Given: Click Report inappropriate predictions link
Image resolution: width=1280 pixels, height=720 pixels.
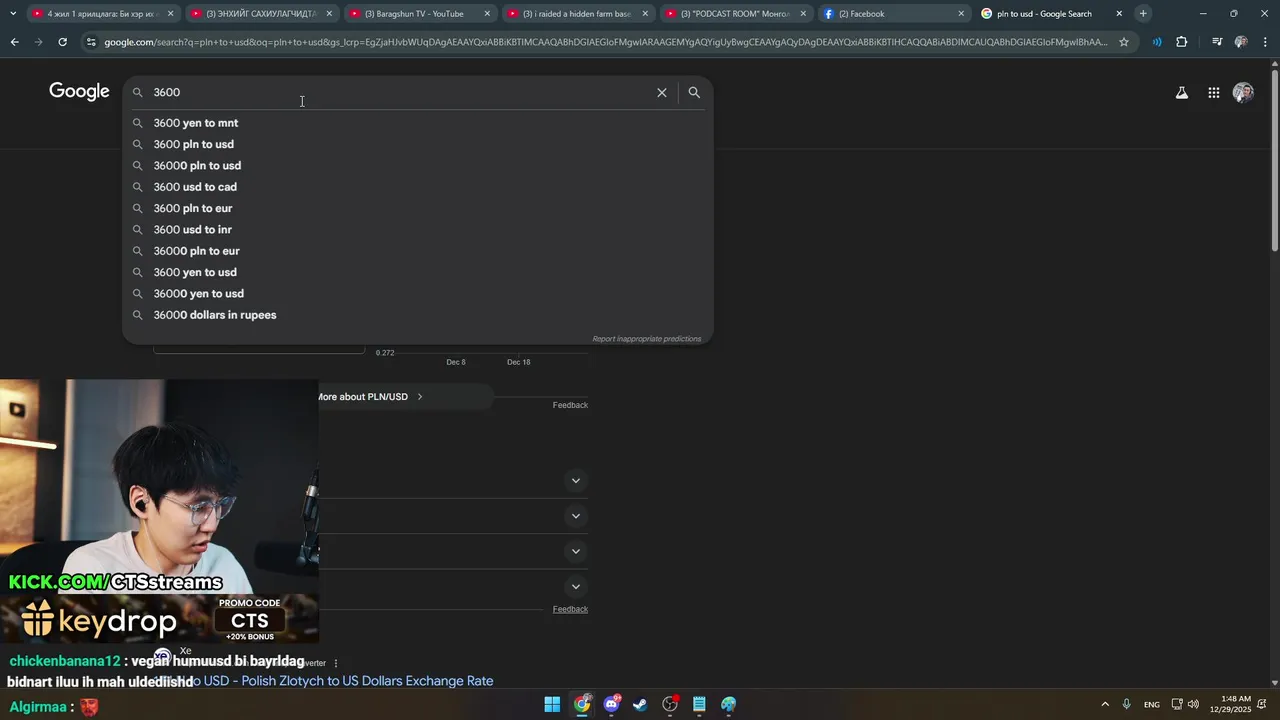Looking at the screenshot, I should click(x=647, y=339).
